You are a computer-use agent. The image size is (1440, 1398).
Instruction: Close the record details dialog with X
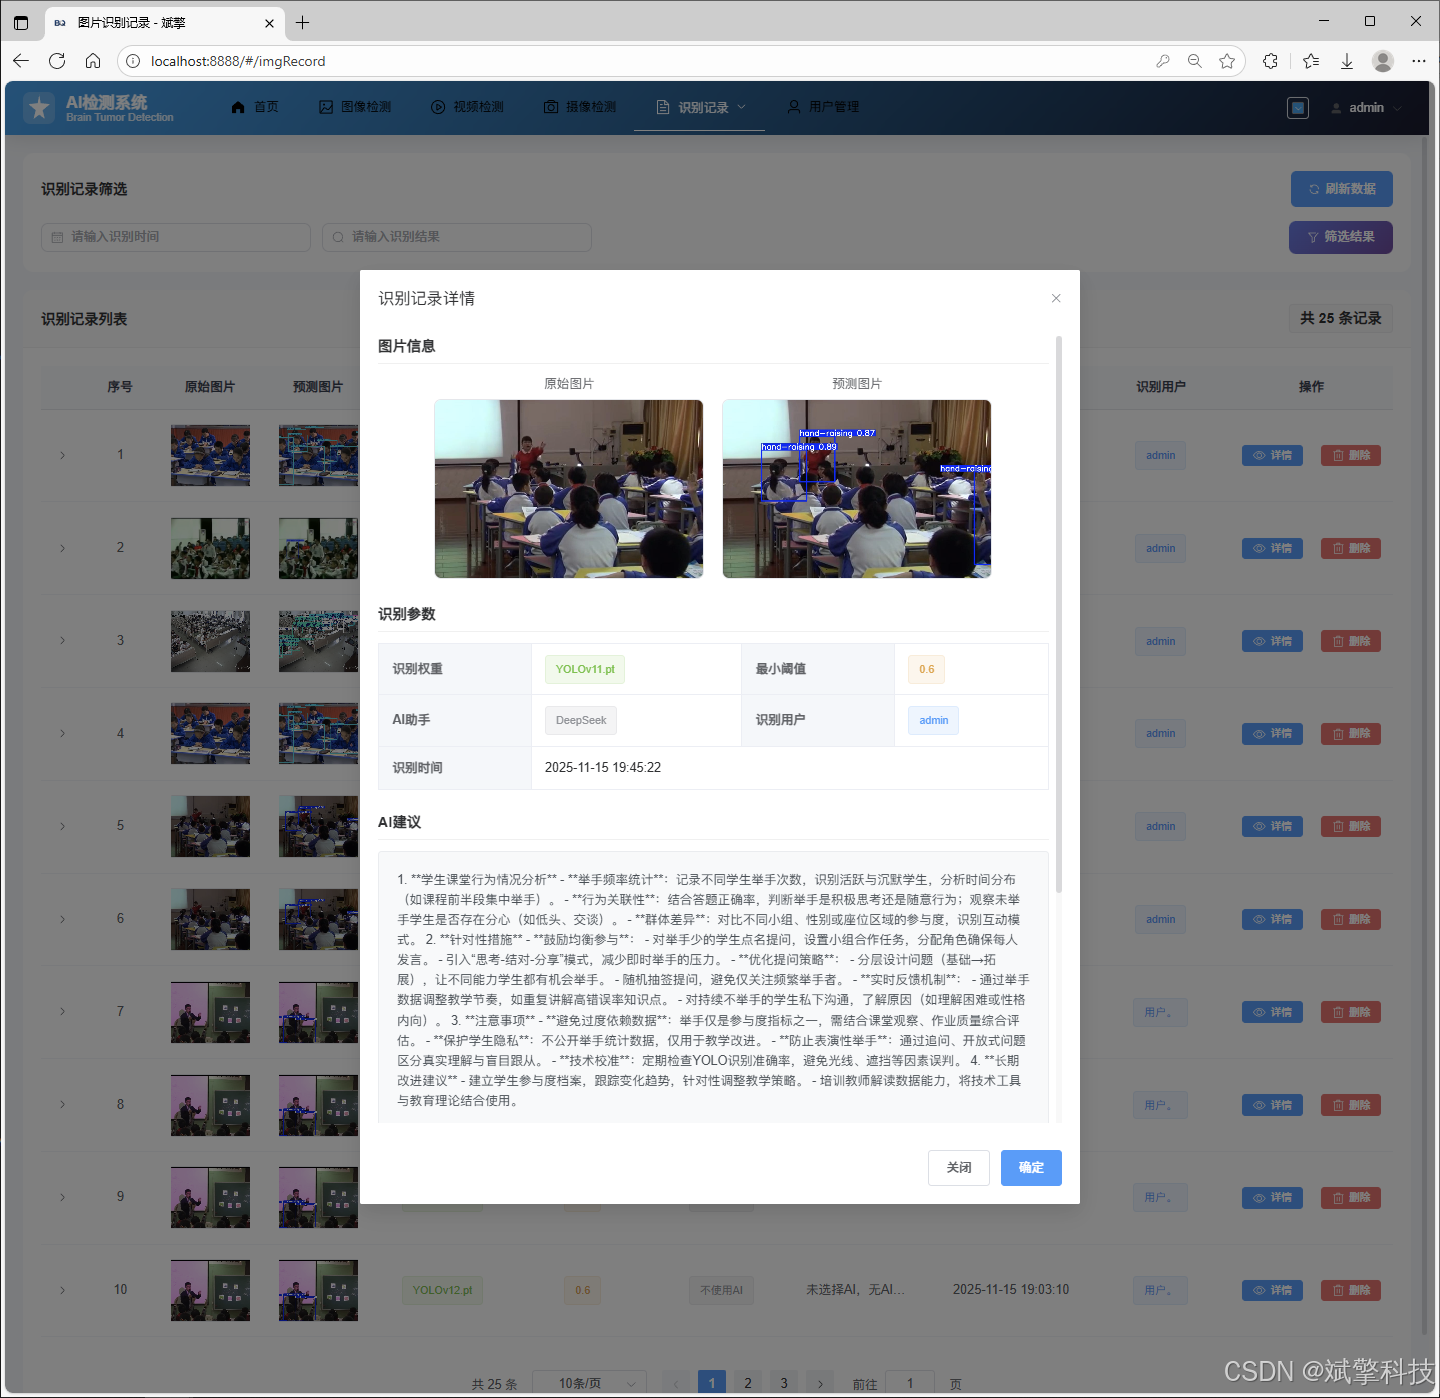(1056, 298)
